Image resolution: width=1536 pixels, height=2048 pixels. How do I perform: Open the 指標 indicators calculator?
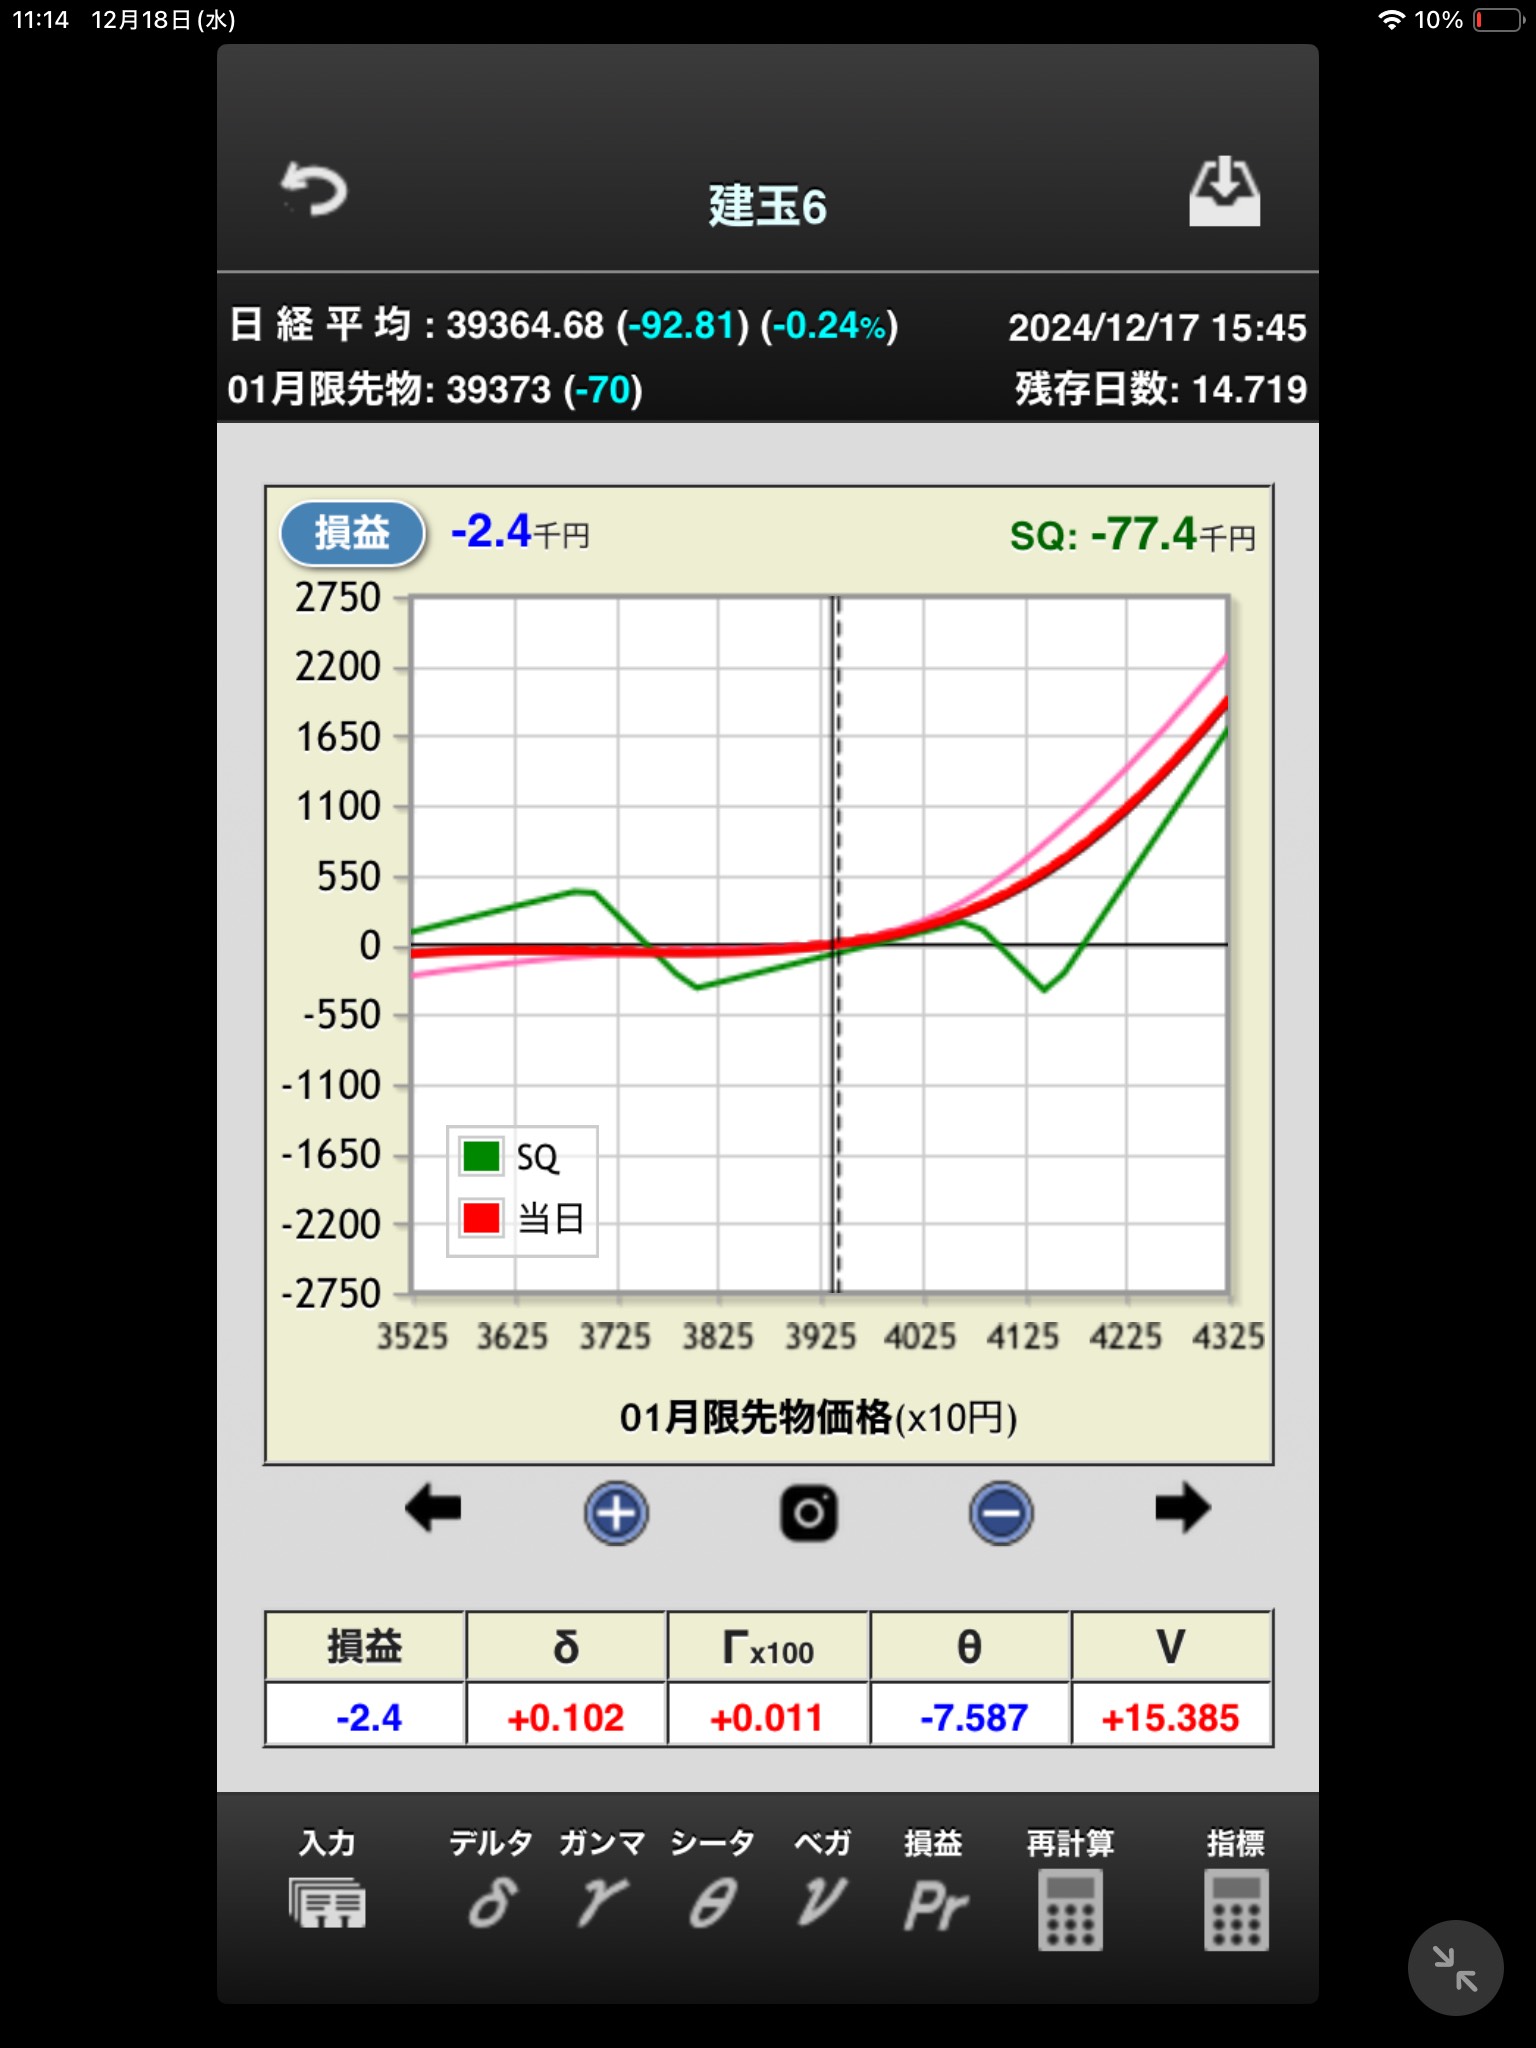tap(1236, 1892)
